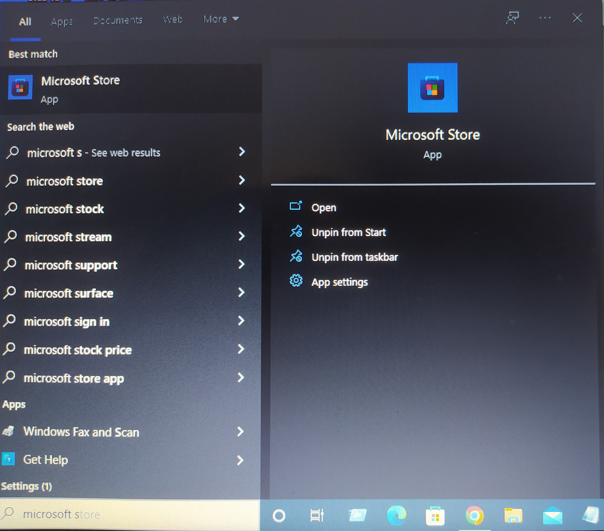
Task: Click the Windows Fax and Scan icon
Action: pyautogui.click(x=8, y=431)
